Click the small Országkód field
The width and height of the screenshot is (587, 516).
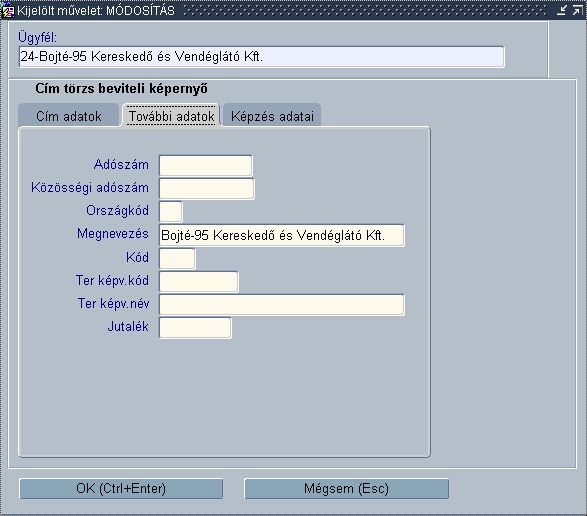point(171,212)
